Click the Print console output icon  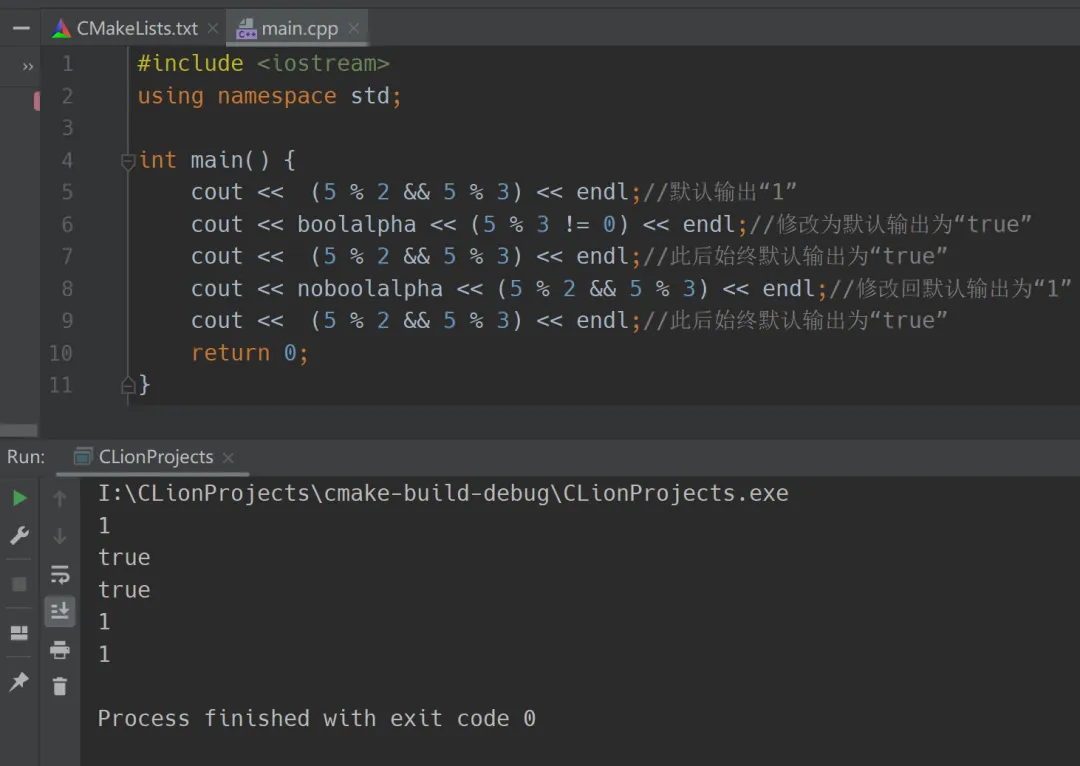coord(60,650)
